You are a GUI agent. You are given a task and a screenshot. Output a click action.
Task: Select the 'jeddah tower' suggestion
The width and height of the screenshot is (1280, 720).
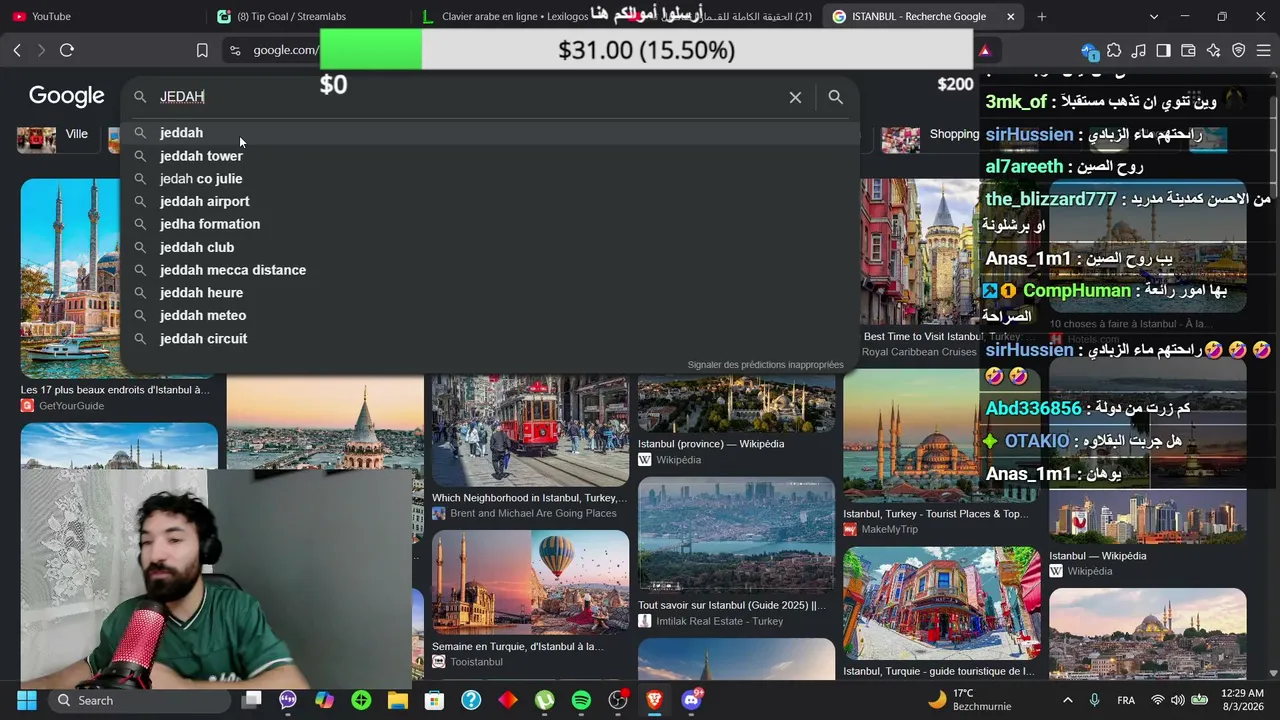click(490, 156)
